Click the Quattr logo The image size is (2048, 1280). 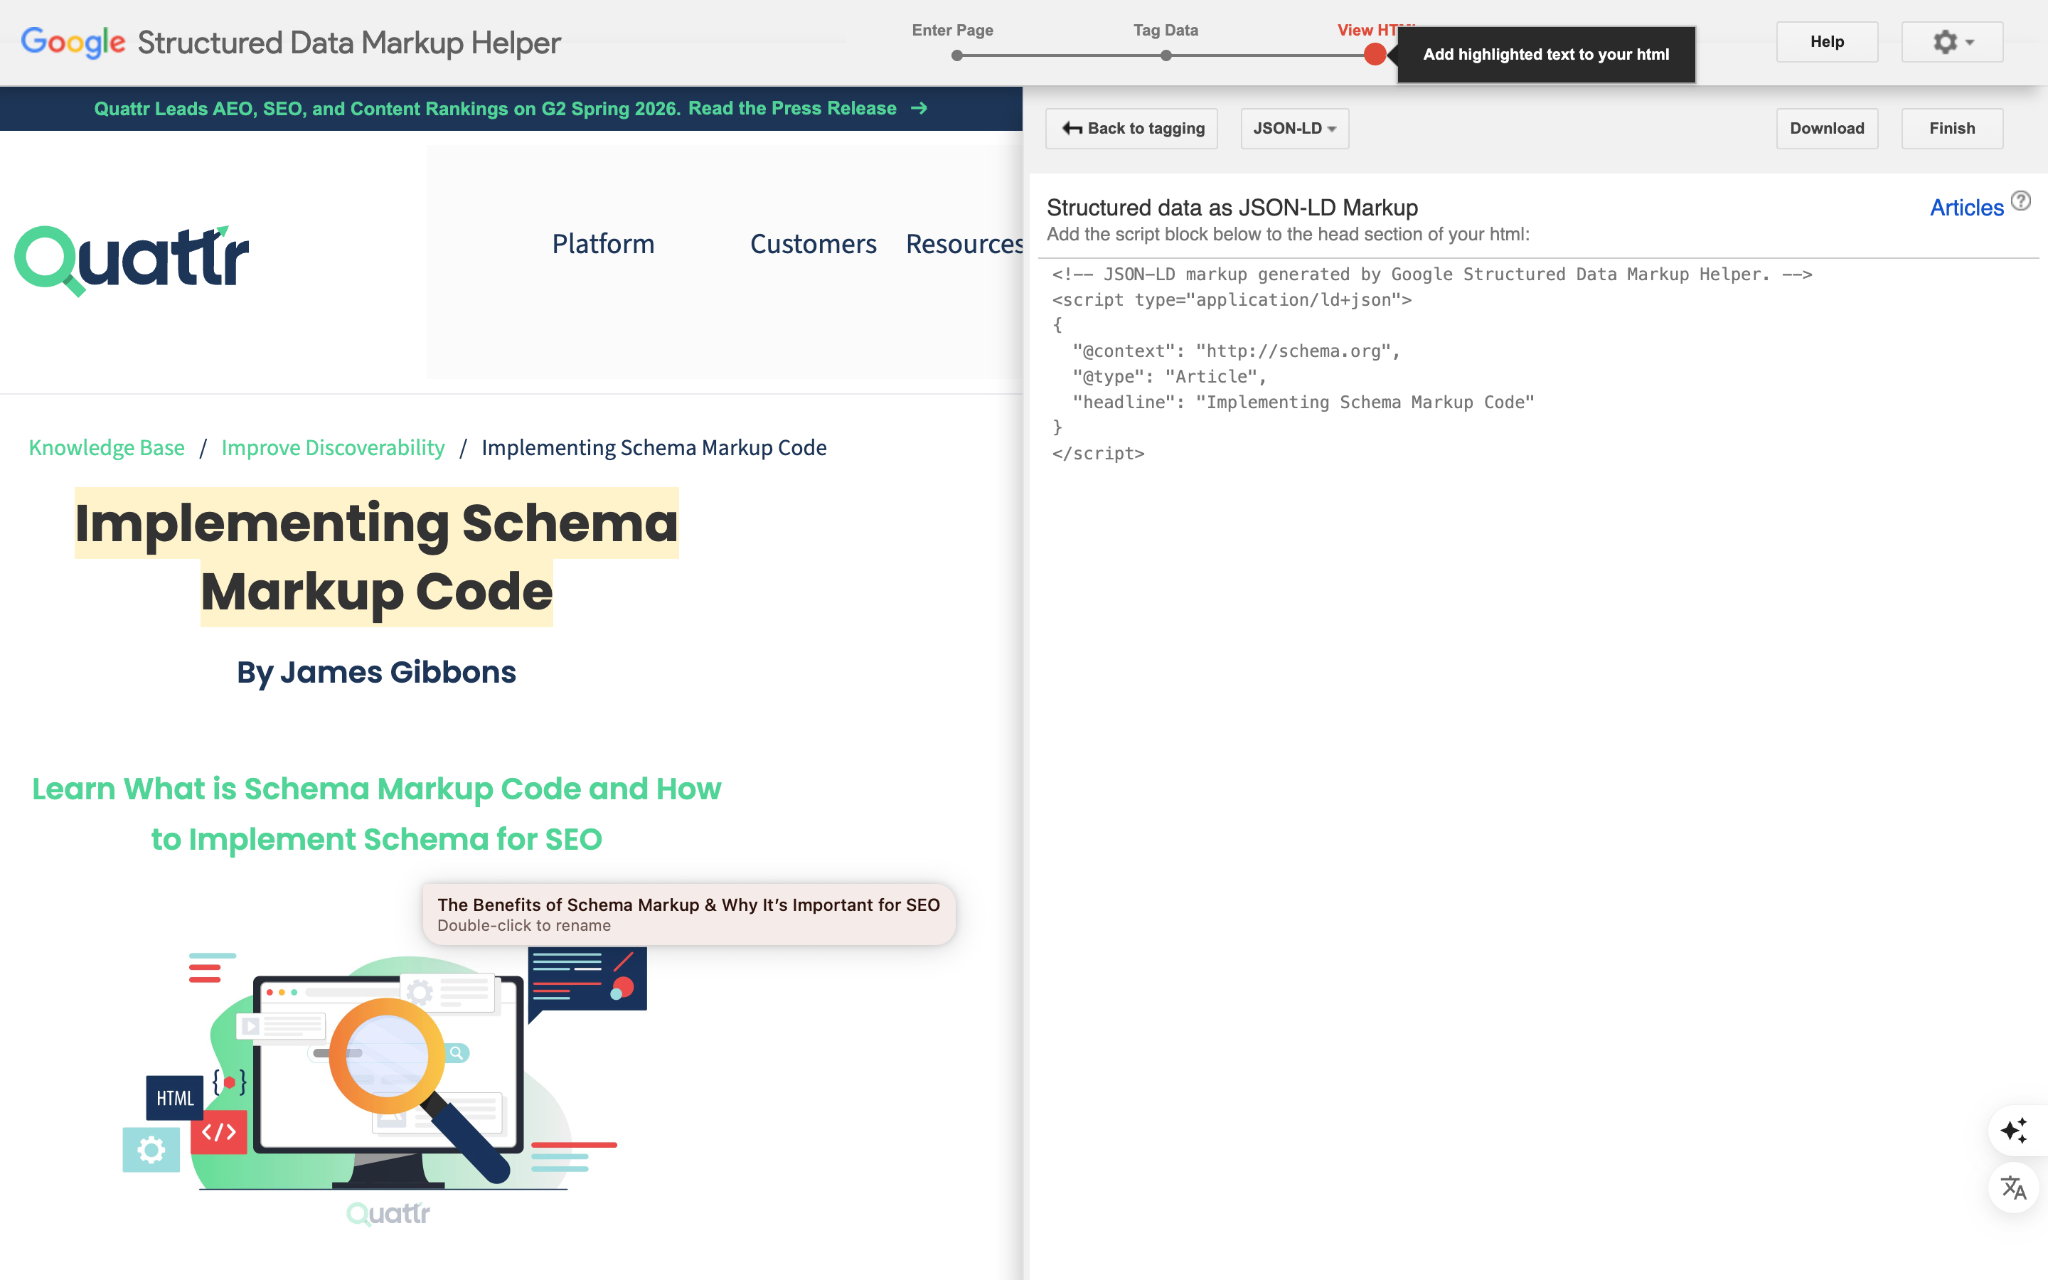(132, 260)
